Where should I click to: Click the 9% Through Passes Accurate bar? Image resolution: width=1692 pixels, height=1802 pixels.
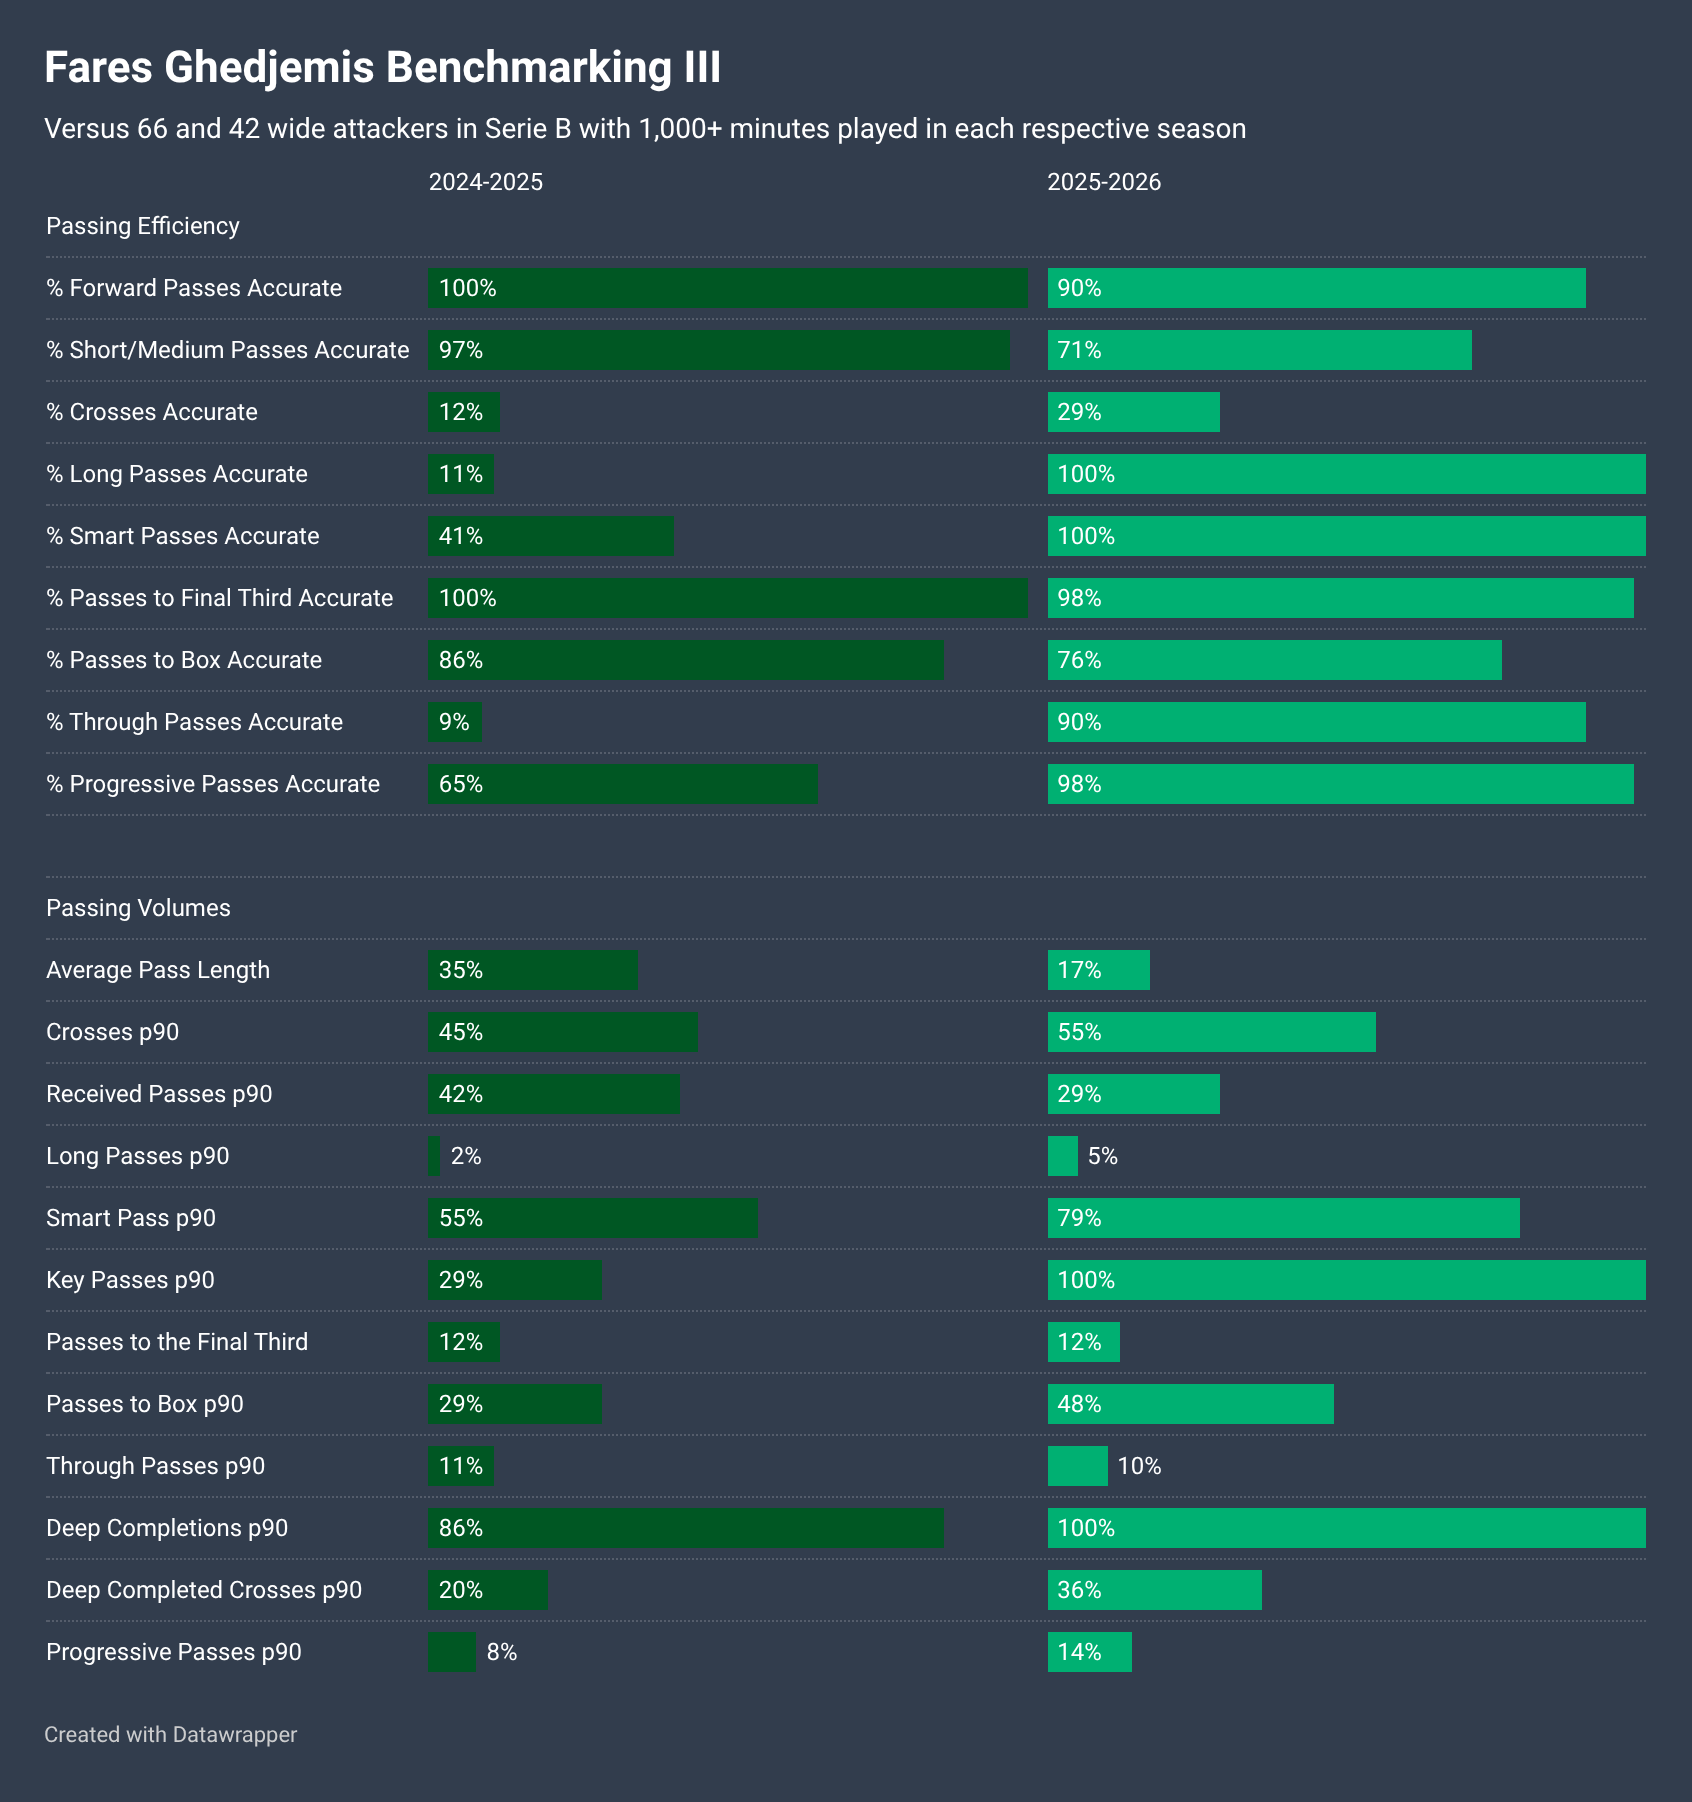[455, 722]
